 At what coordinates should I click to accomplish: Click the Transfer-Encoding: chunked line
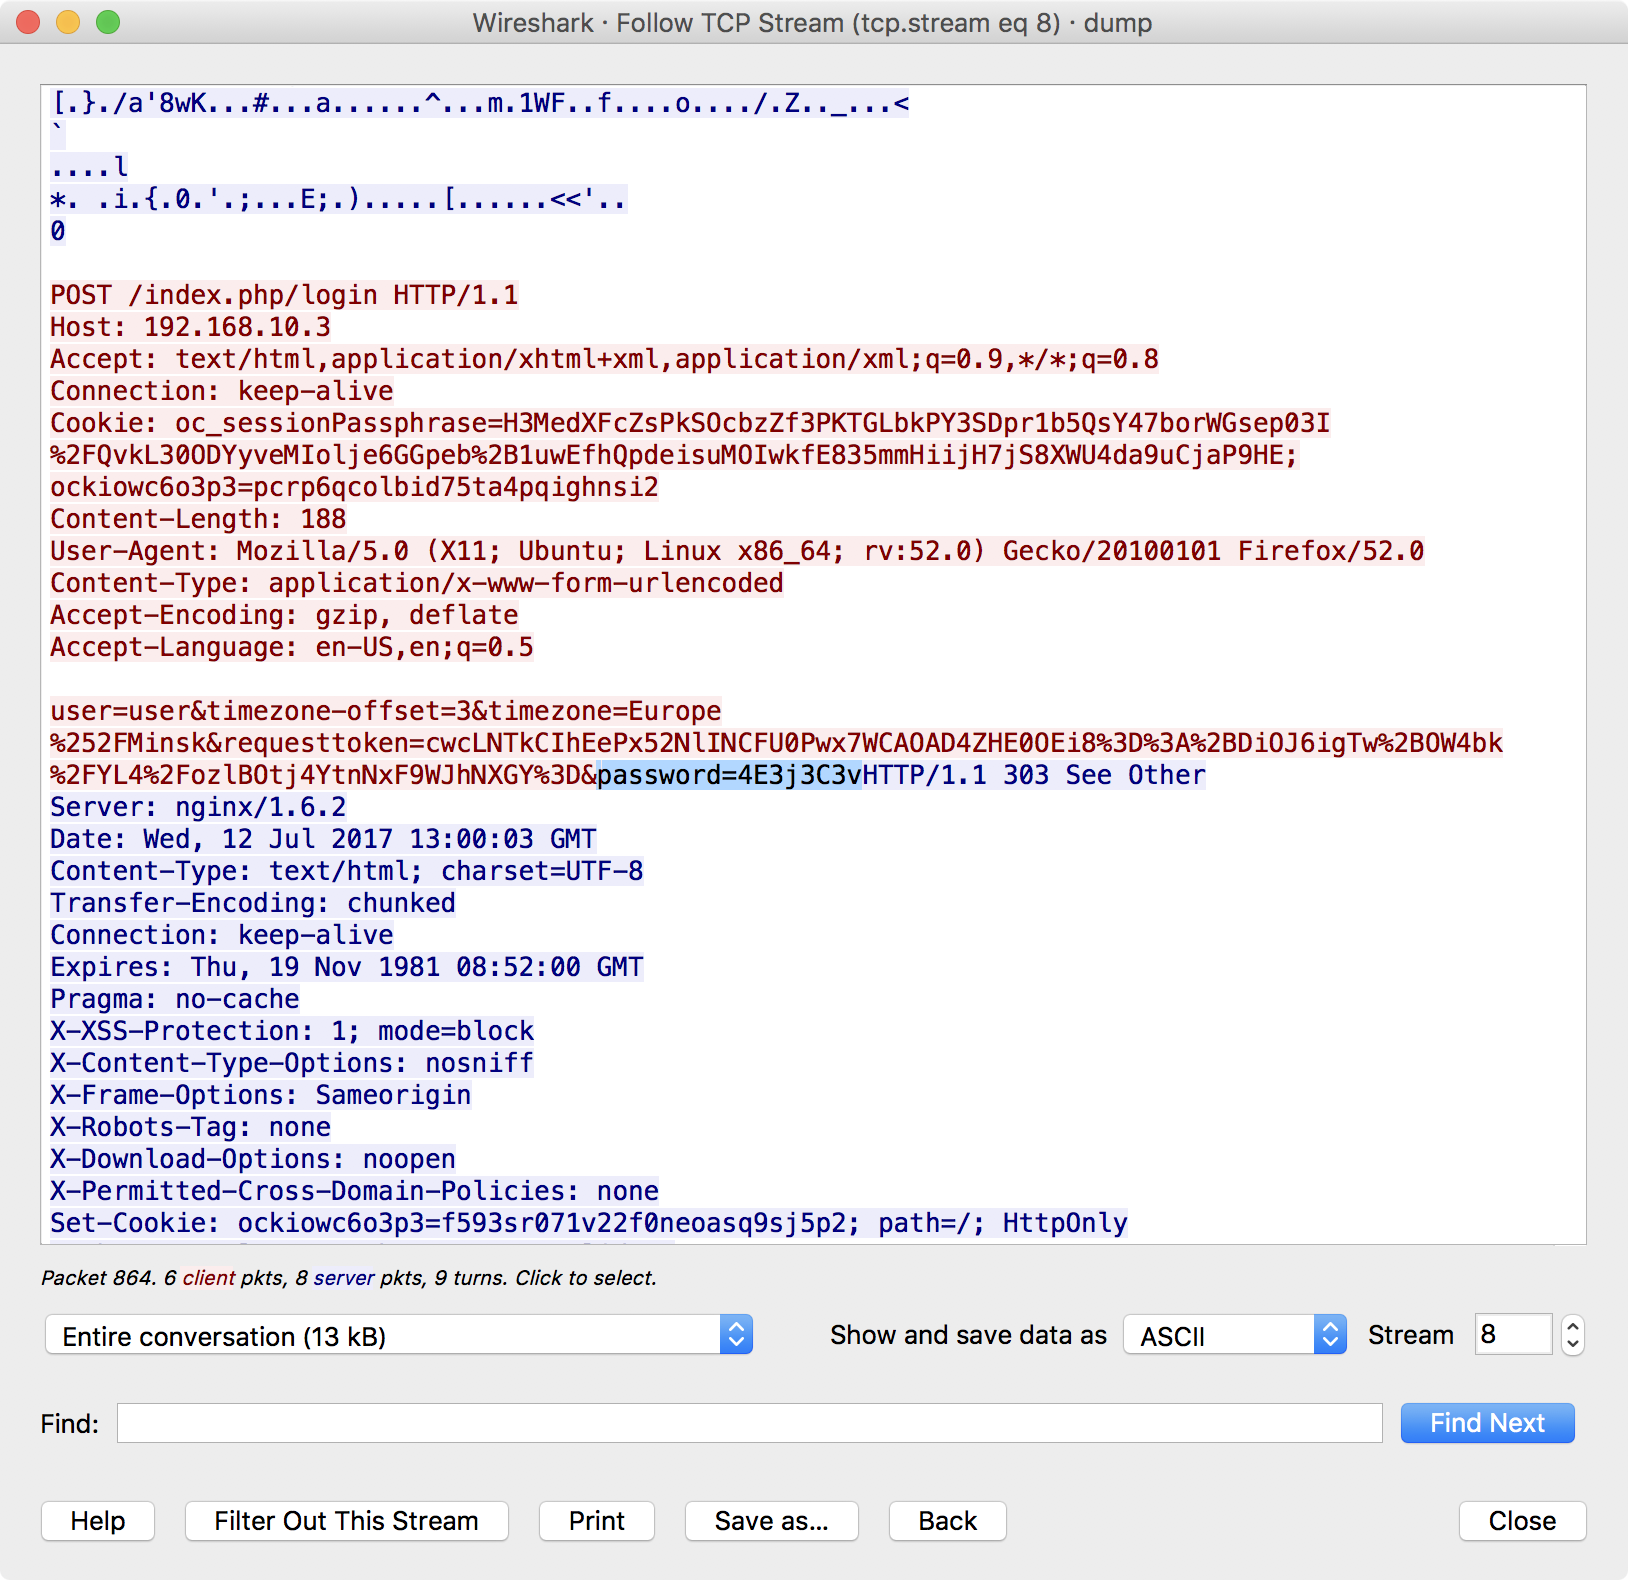(253, 903)
